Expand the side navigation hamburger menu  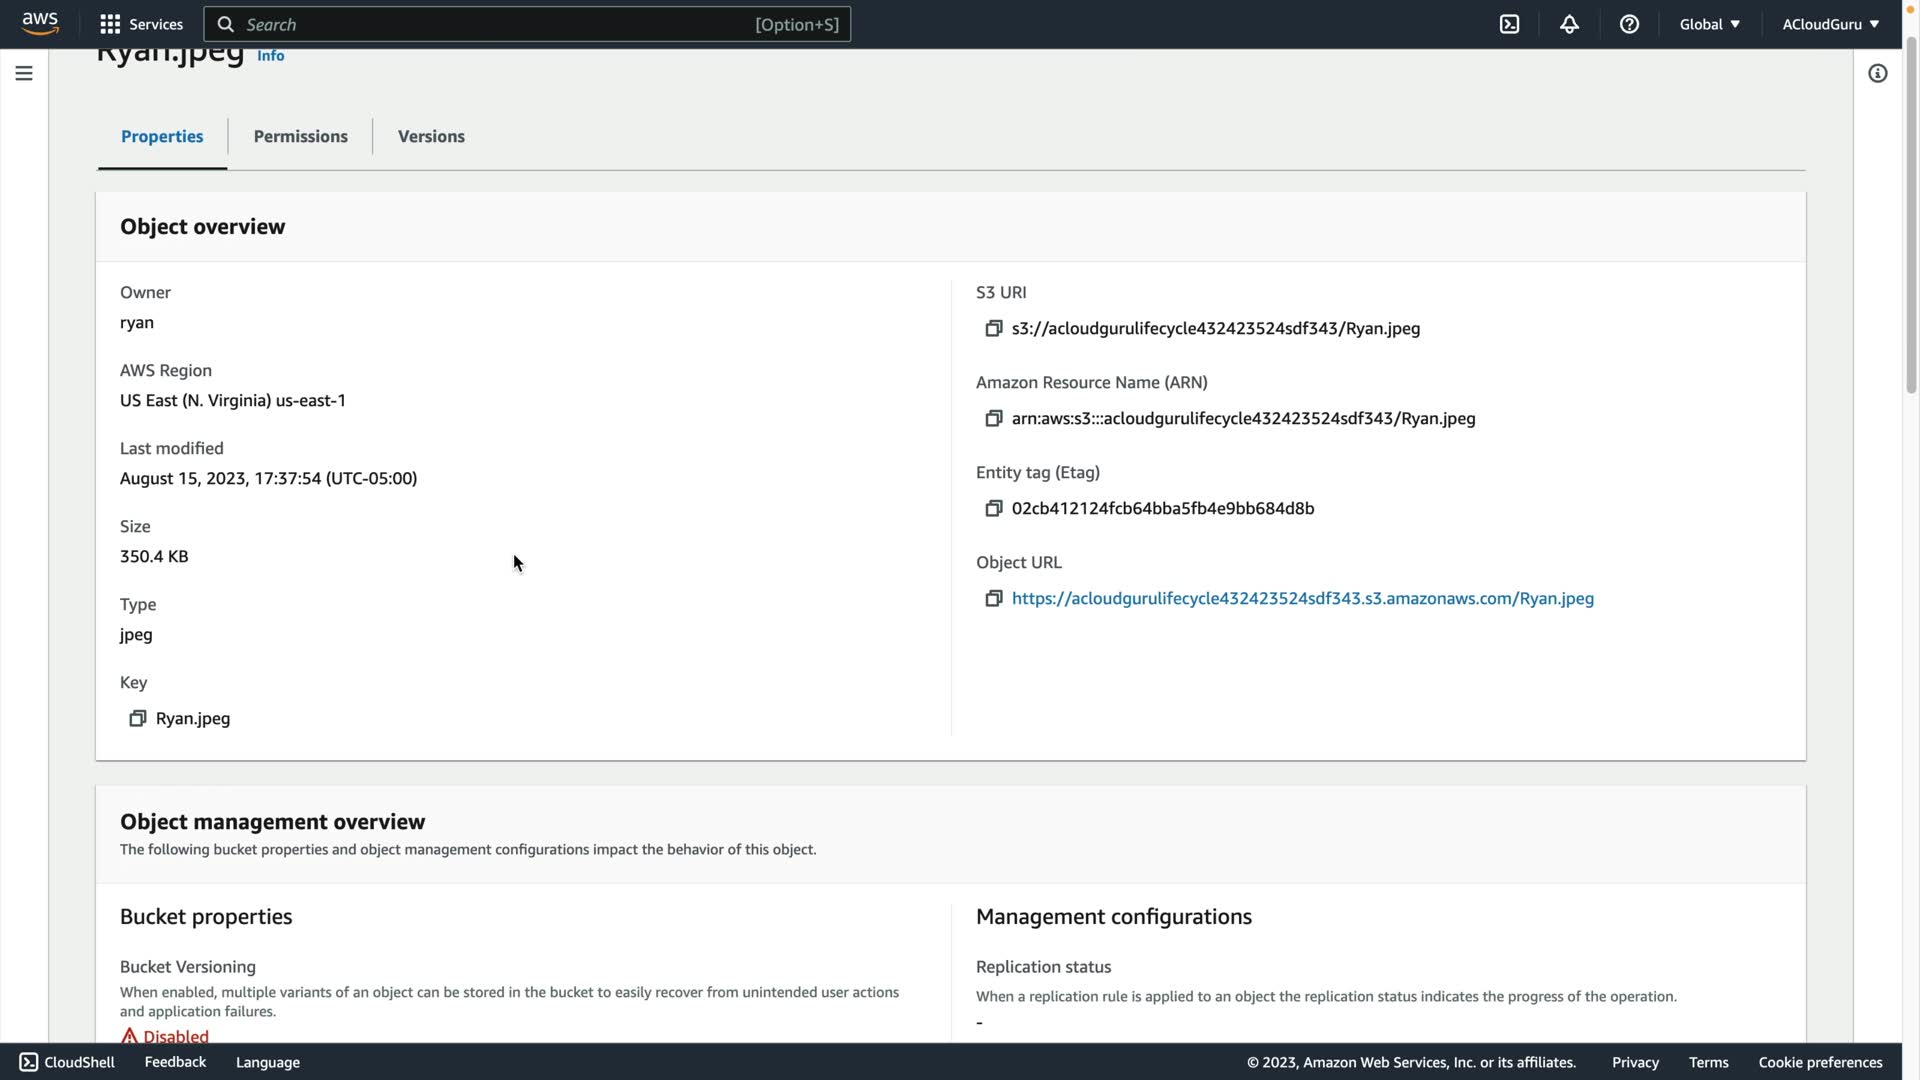click(24, 74)
